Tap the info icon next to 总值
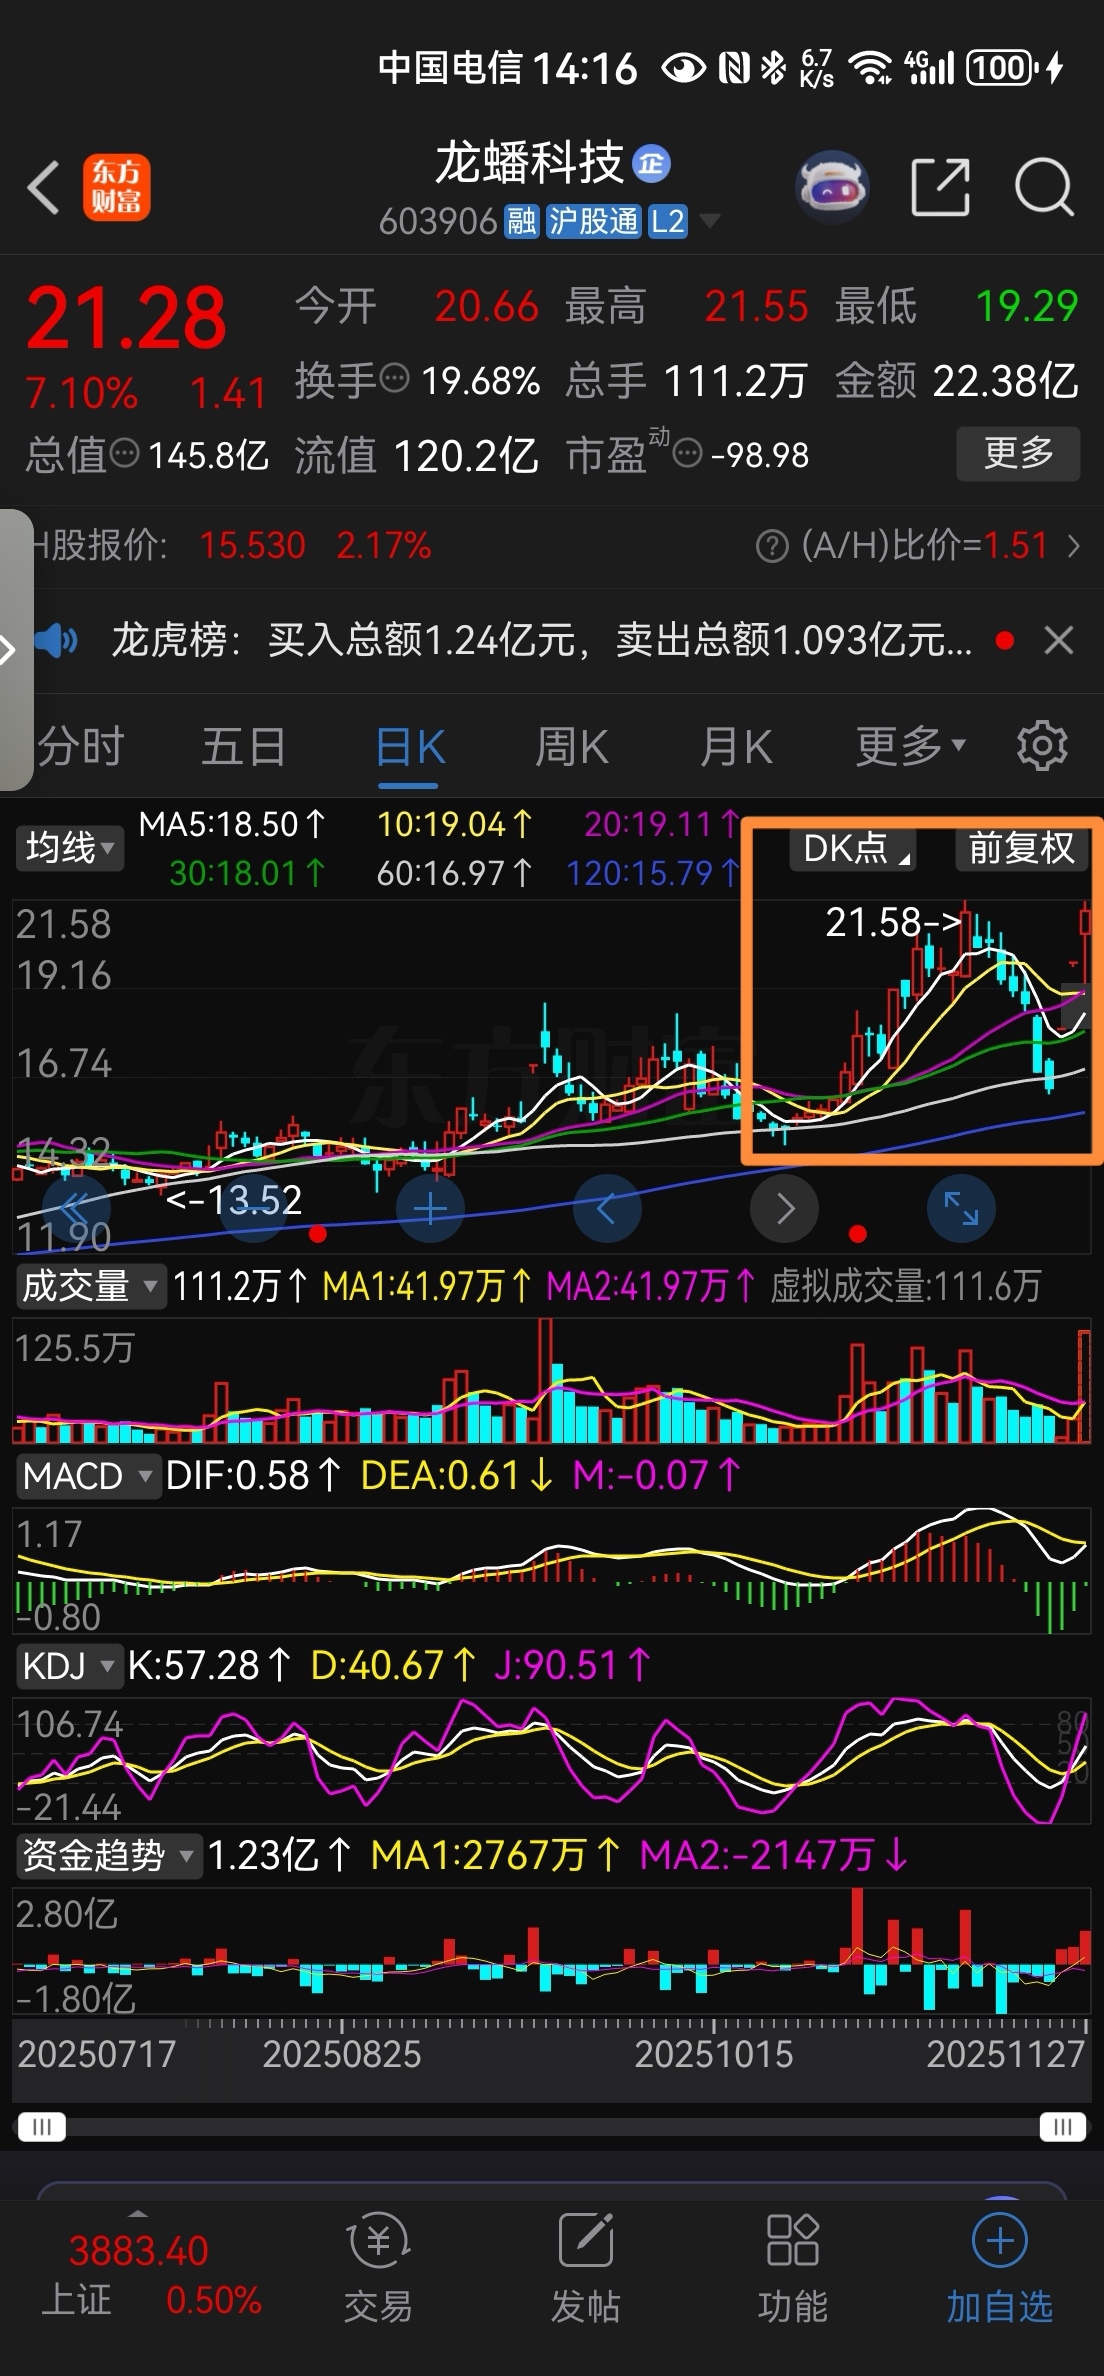The width and height of the screenshot is (1104, 2376). tap(124, 454)
